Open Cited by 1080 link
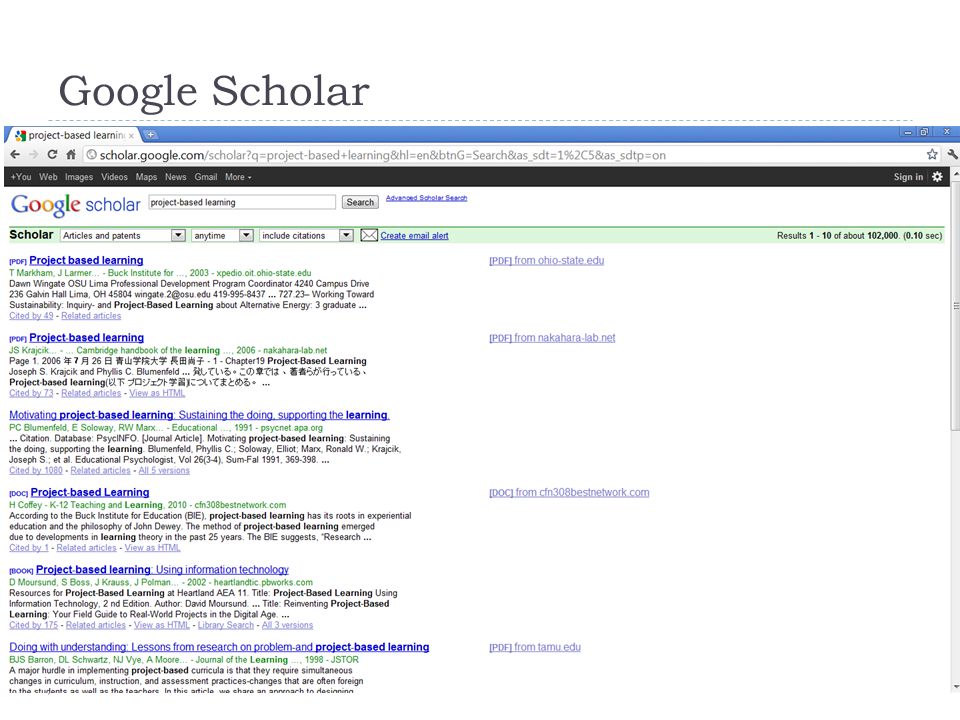960x720 pixels. pyautogui.click(x=36, y=470)
